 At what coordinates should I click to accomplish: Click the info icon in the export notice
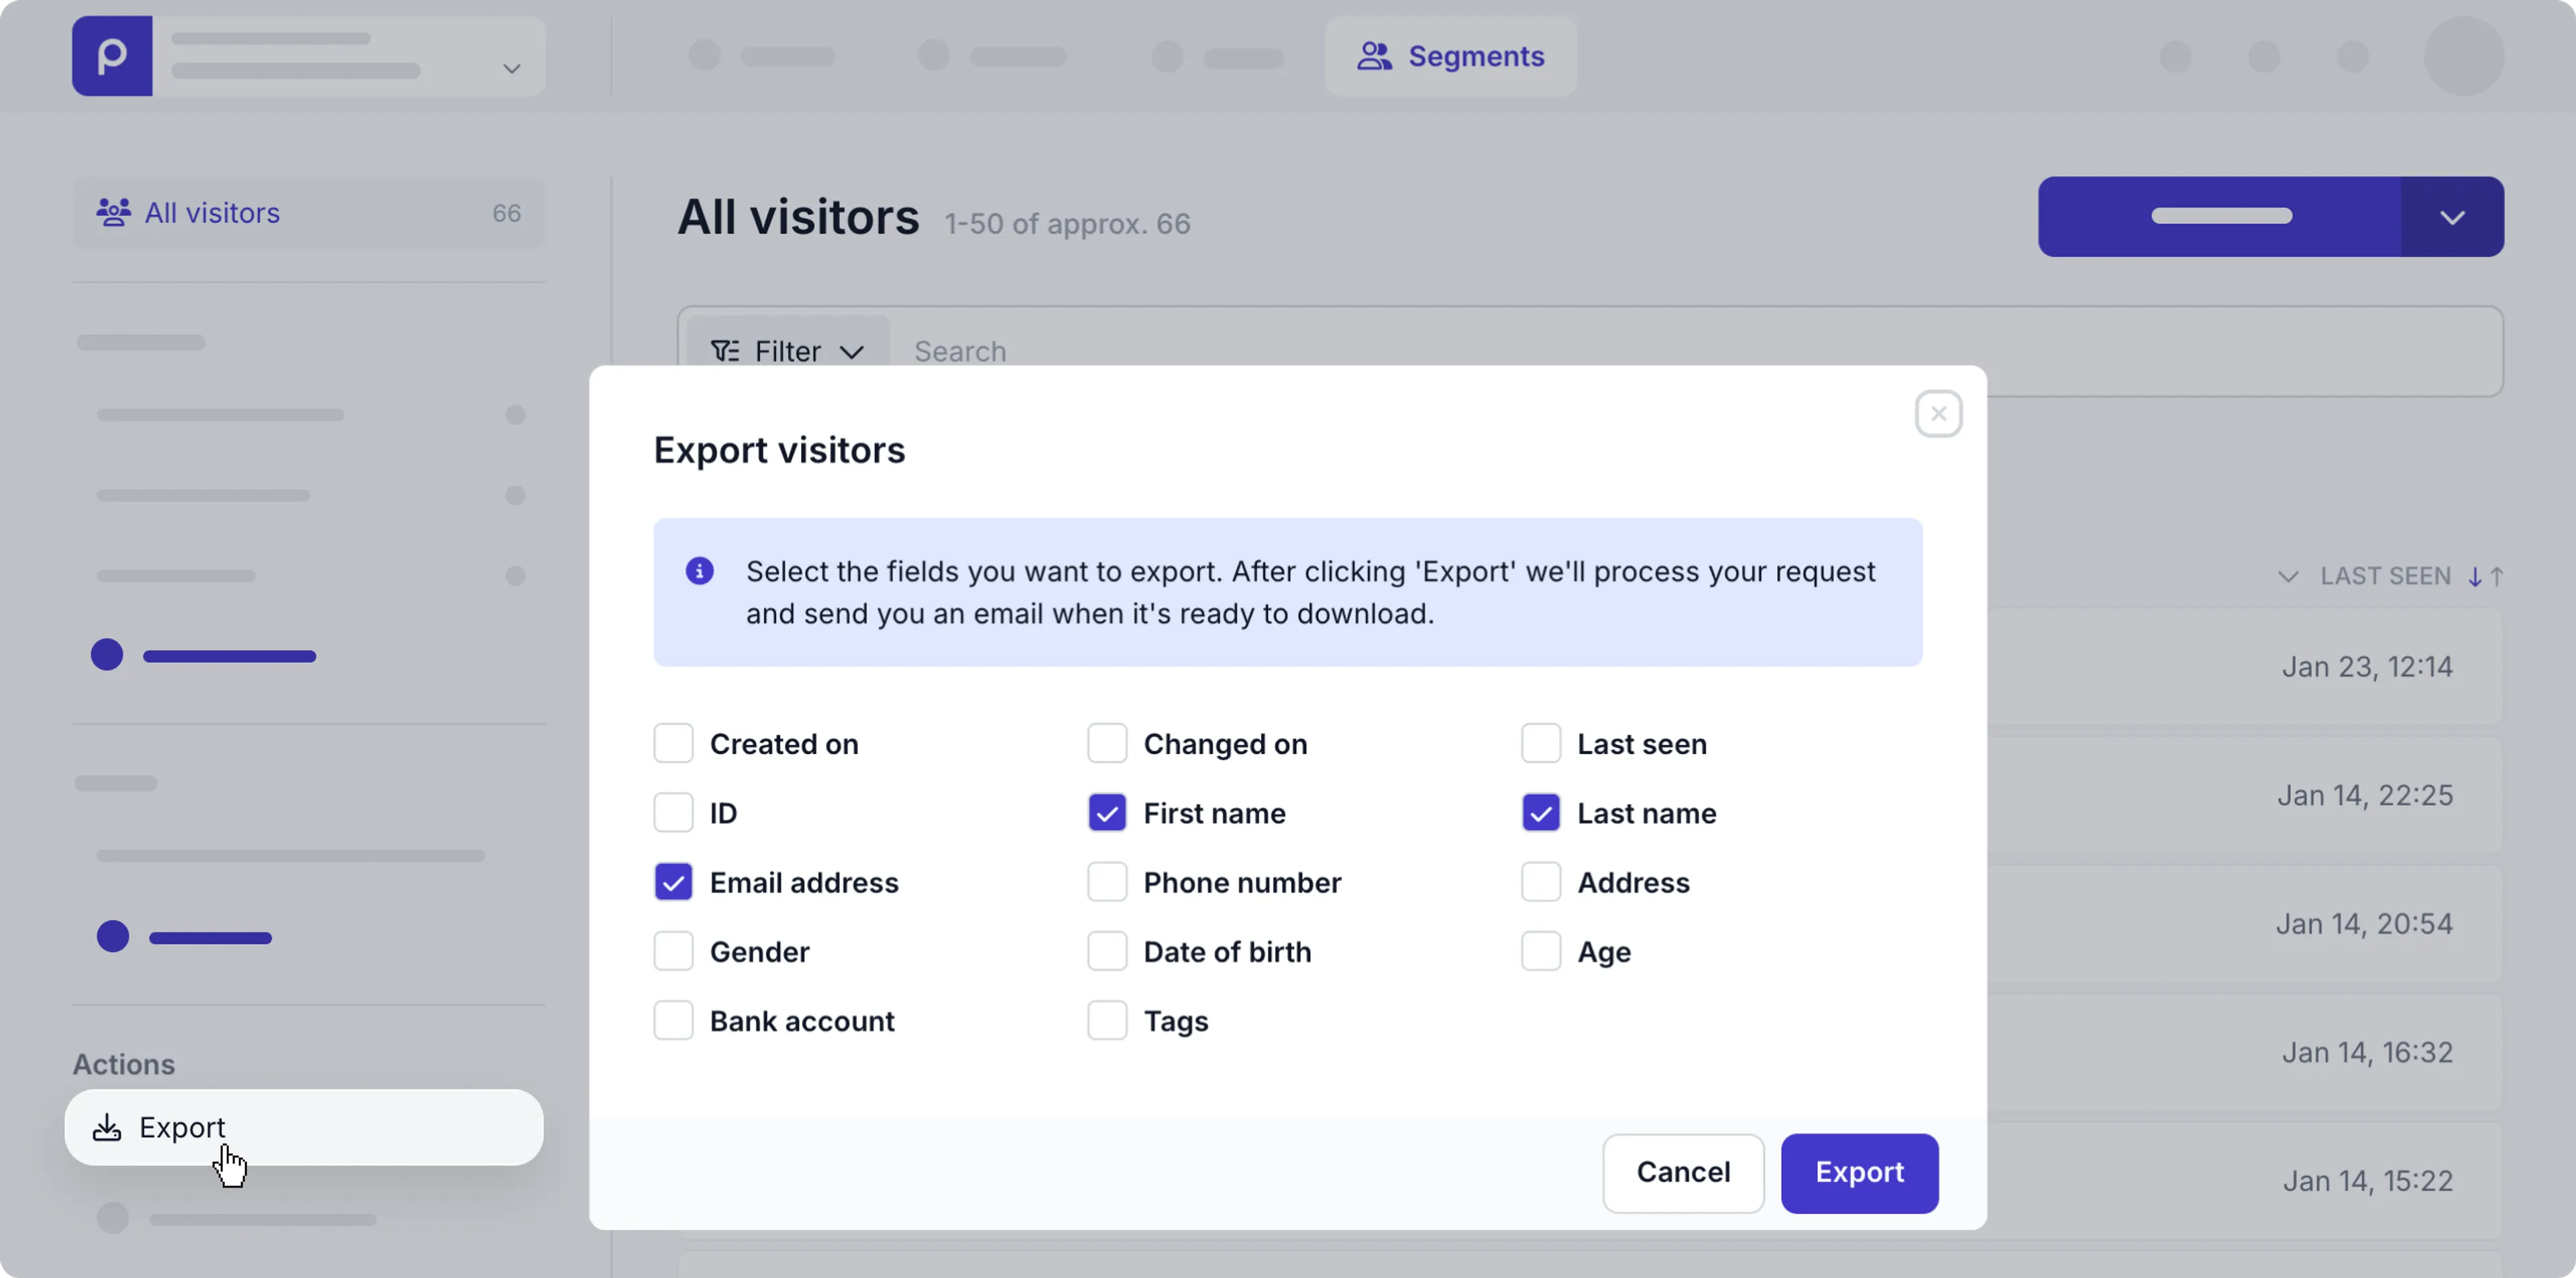point(699,570)
